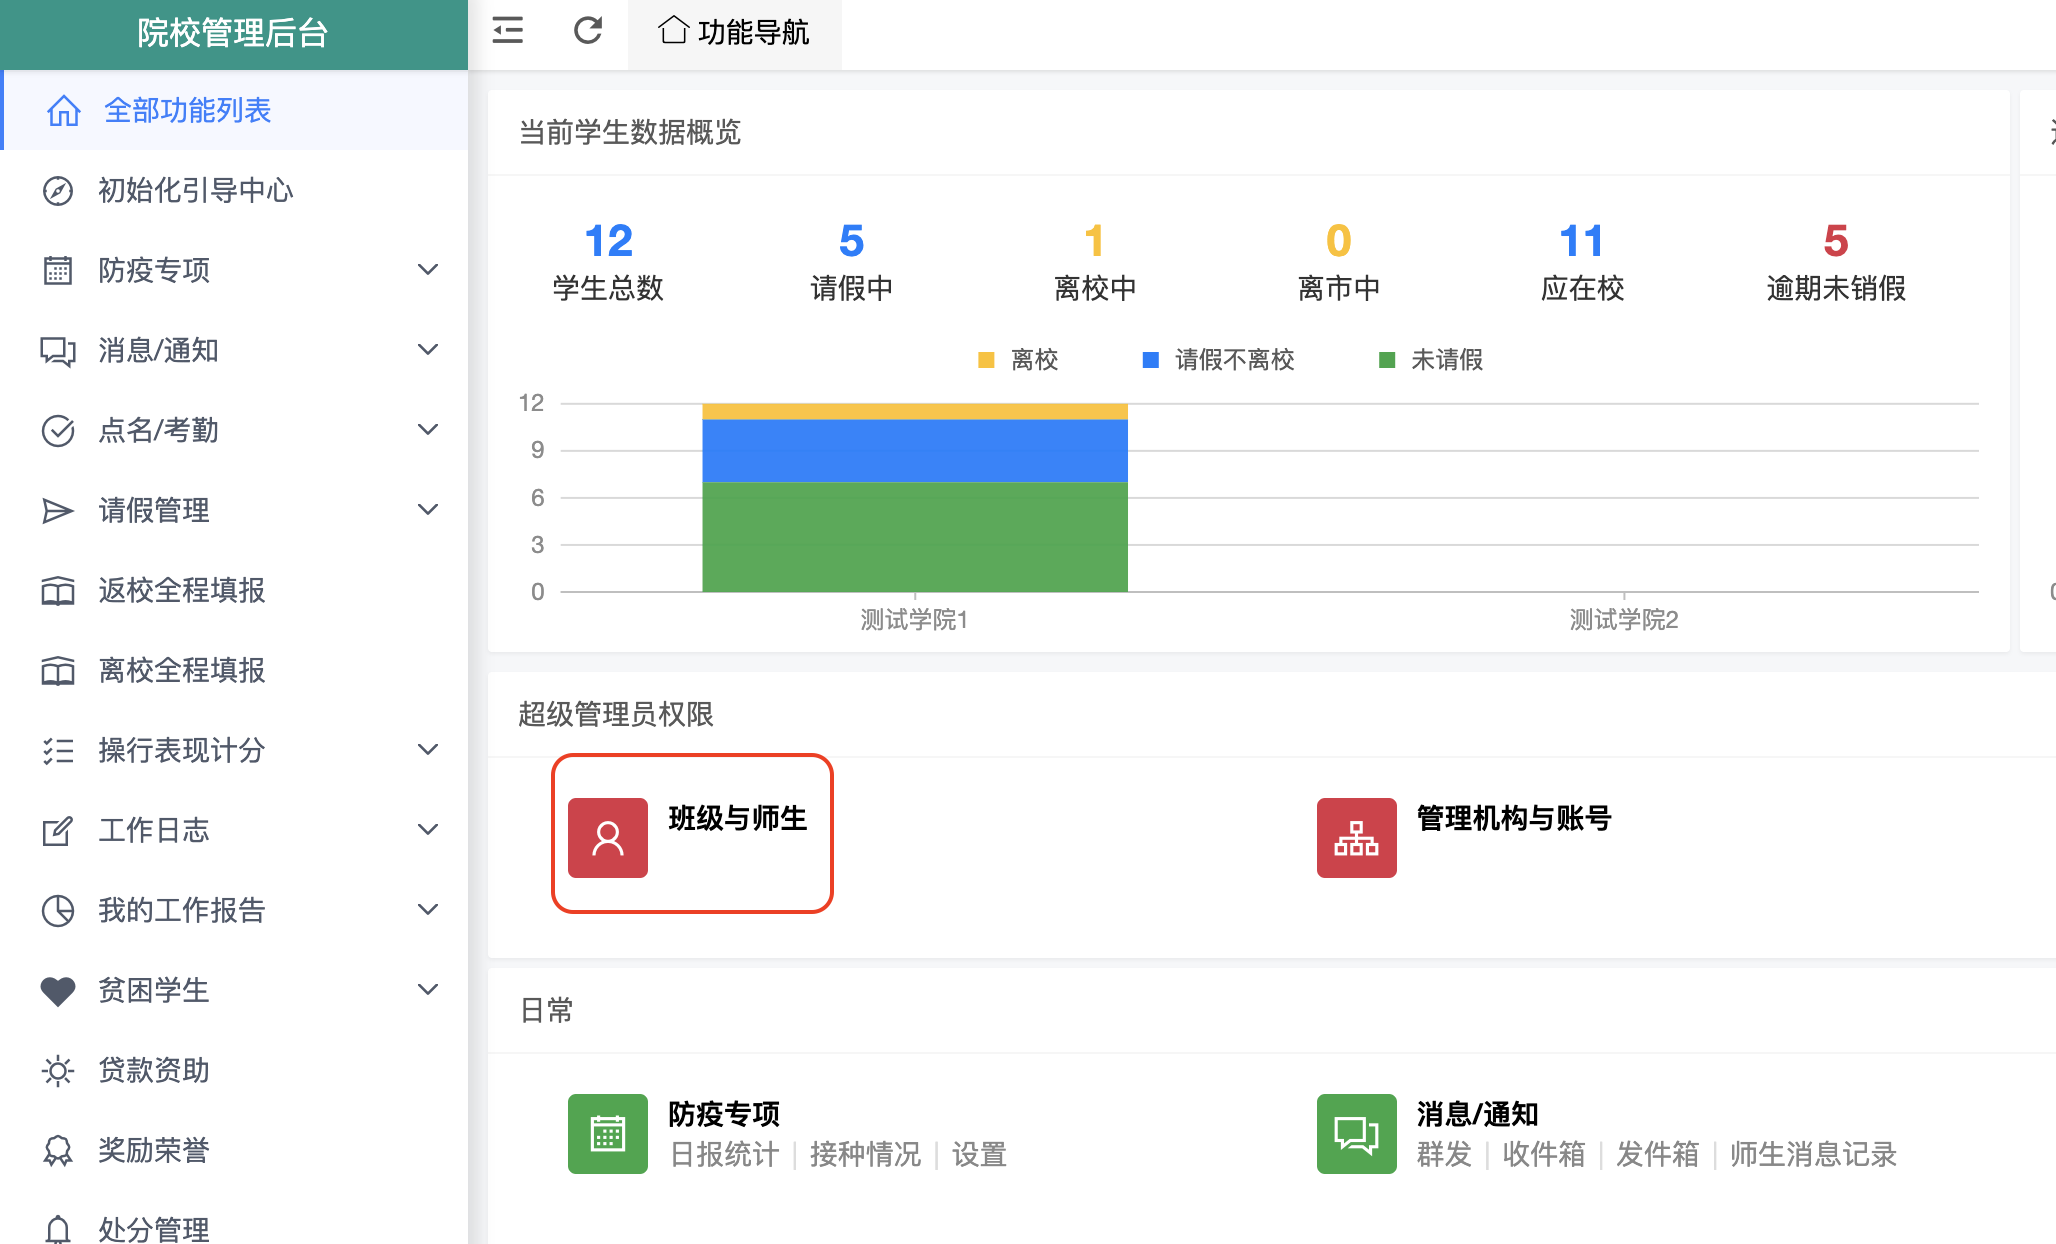The width and height of the screenshot is (2056, 1244).
Task: Click the 11 应在校 statistic
Action: tap(1582, 262)
